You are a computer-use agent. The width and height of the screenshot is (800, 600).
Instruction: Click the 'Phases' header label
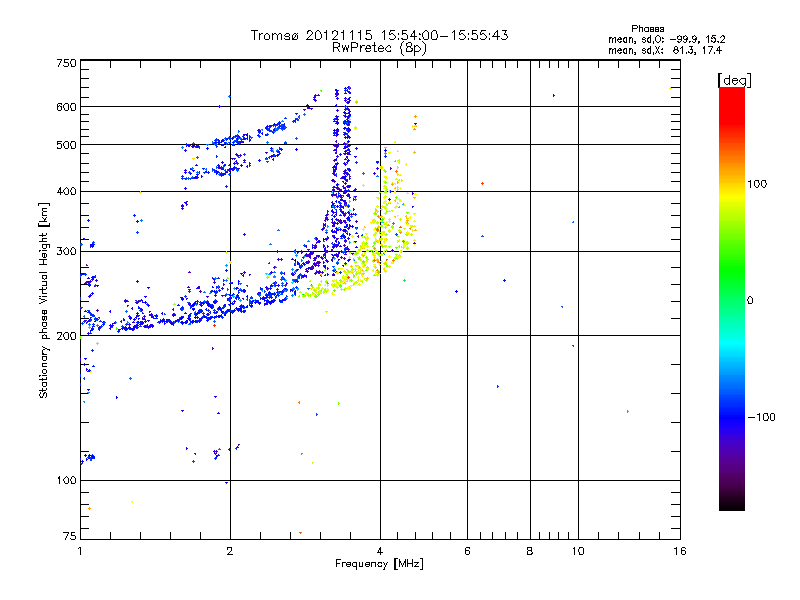pyautogui.click(x=647, y=29)
